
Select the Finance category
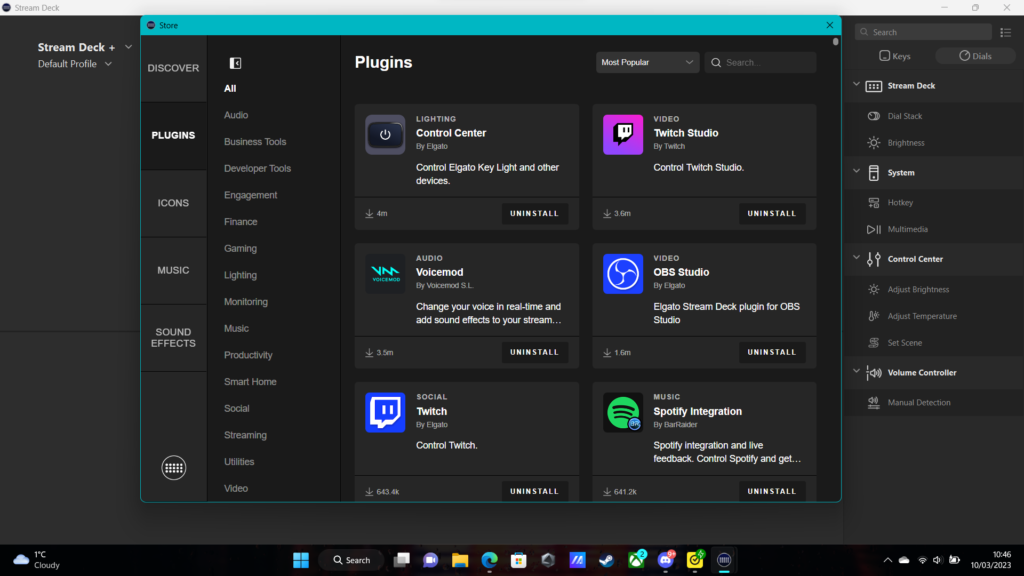240,222
